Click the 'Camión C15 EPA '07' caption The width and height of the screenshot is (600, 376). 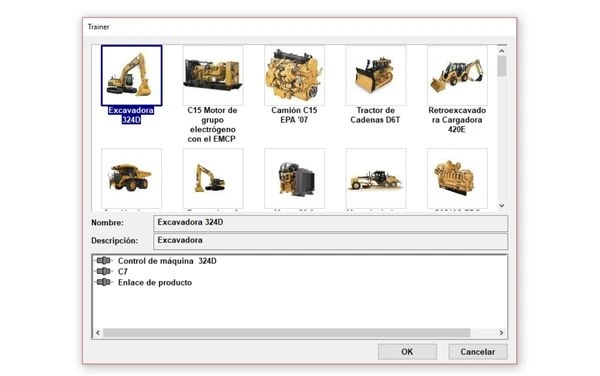(294, 115)
